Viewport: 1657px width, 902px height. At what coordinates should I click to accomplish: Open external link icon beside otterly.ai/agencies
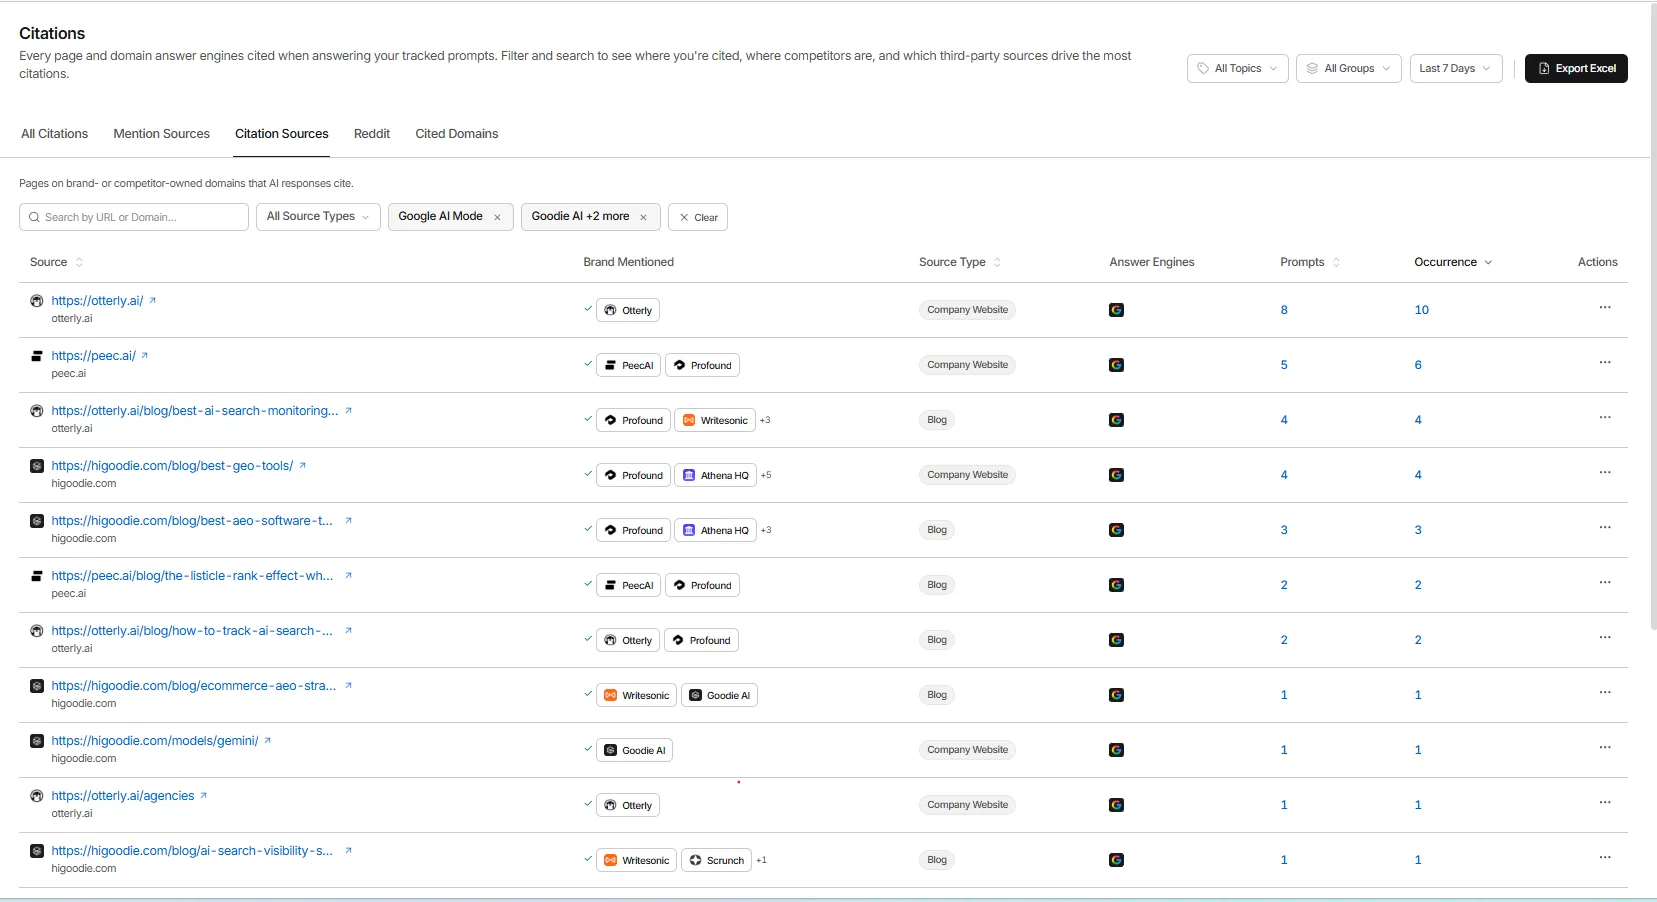click(x=203, y=795)
